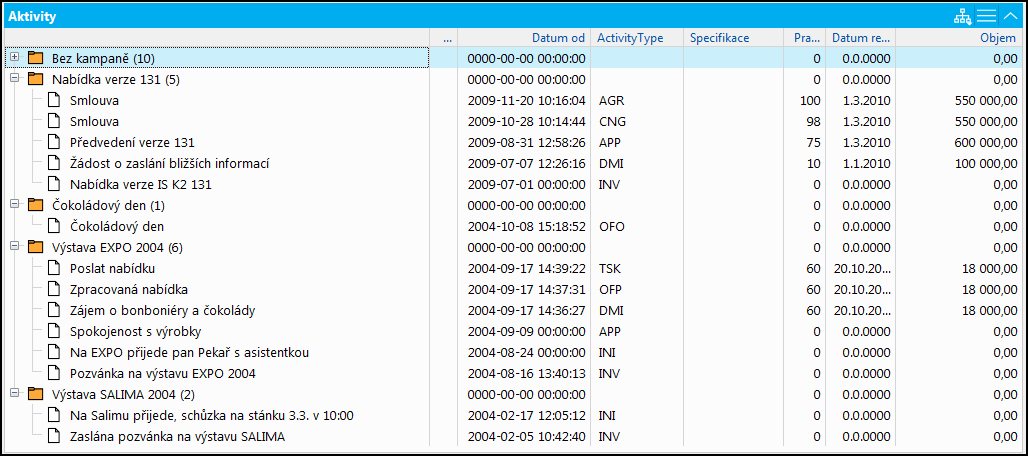This screenshot has width=1028, height=456.
Task: Sort by the Datum re... column header
Action: (x=860, y=38)
